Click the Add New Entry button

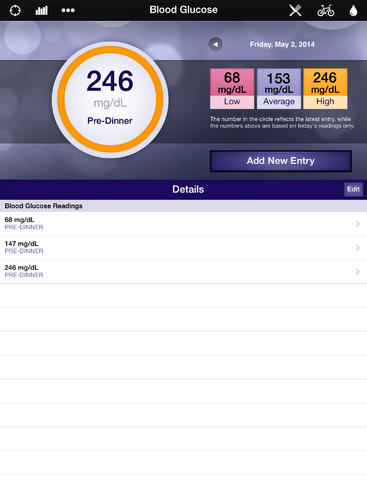pos(281,161)
